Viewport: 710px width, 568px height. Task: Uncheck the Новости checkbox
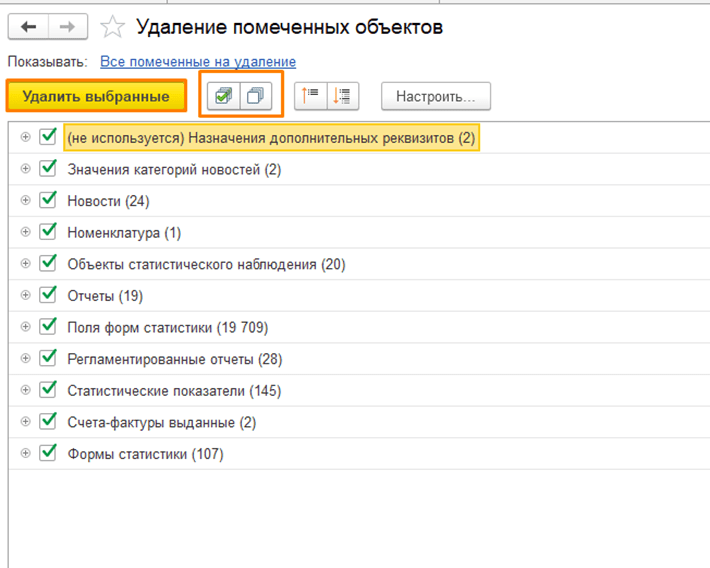[x=48, y=201]
